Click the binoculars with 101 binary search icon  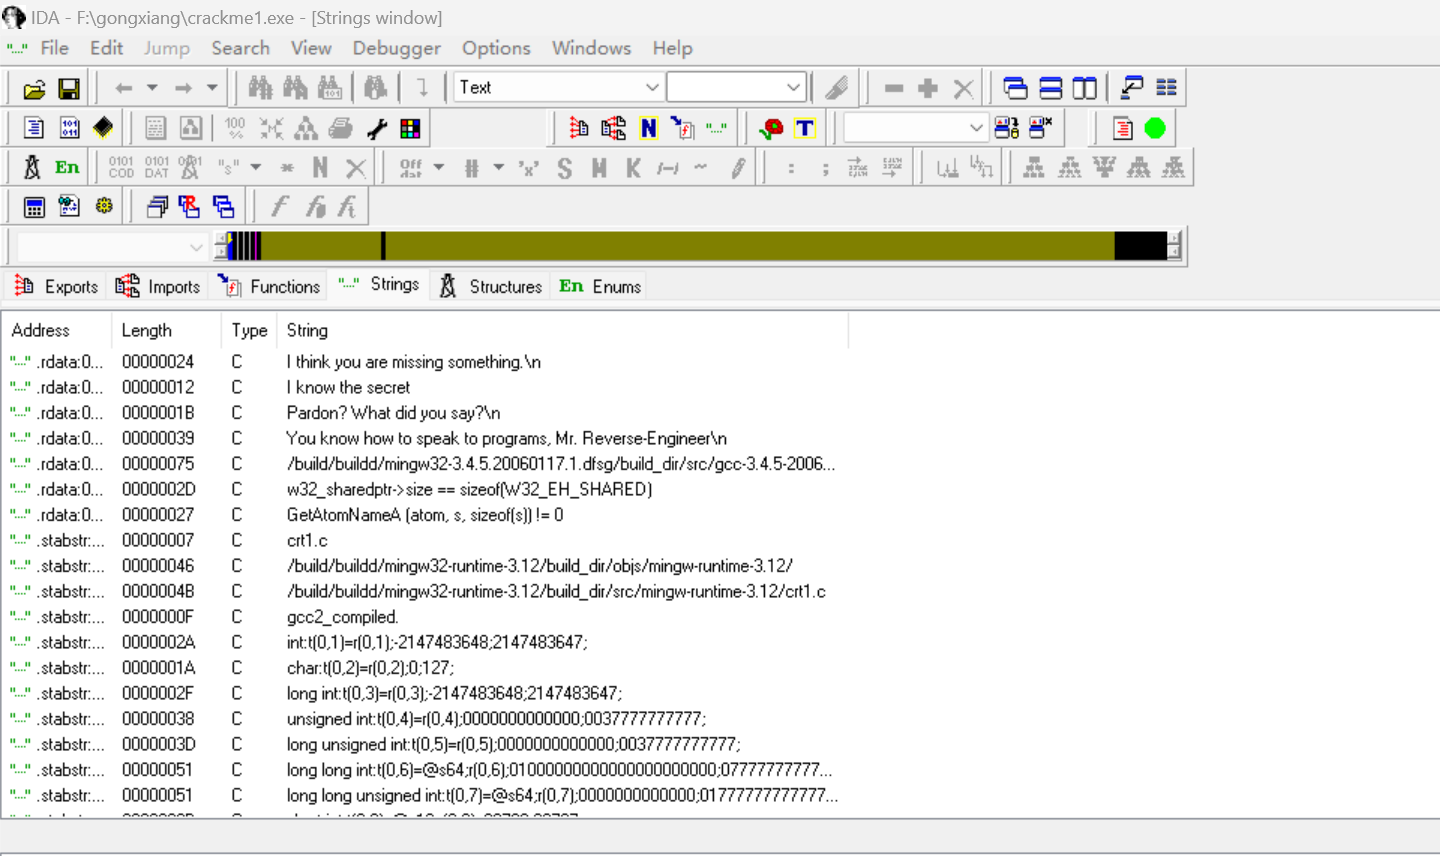(329, 88)
